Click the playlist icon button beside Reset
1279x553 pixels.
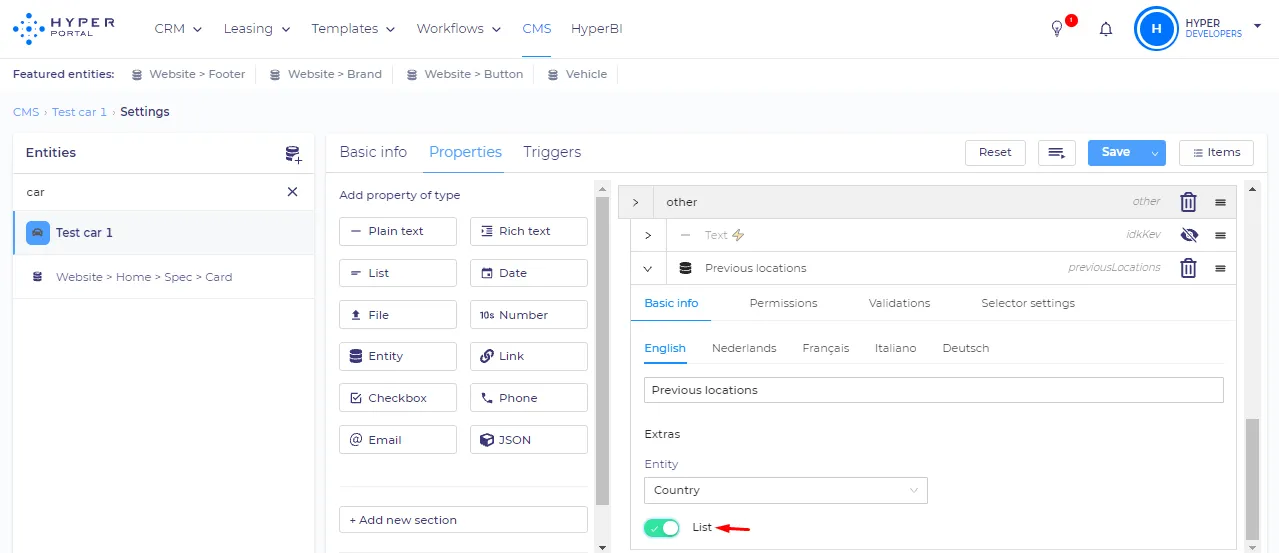(x=1056, y=152)
